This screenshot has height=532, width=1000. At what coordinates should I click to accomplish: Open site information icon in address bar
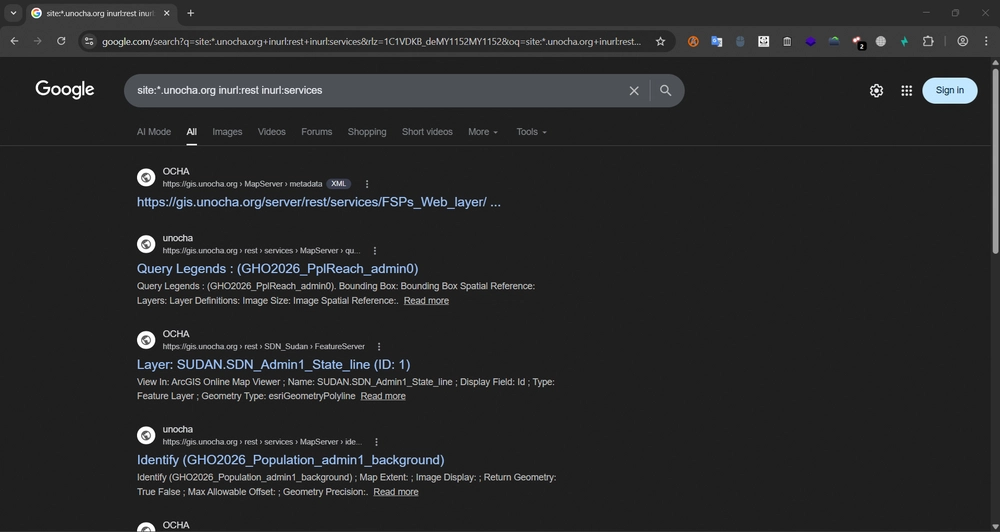pyautogui.click(x=89, y=41)
